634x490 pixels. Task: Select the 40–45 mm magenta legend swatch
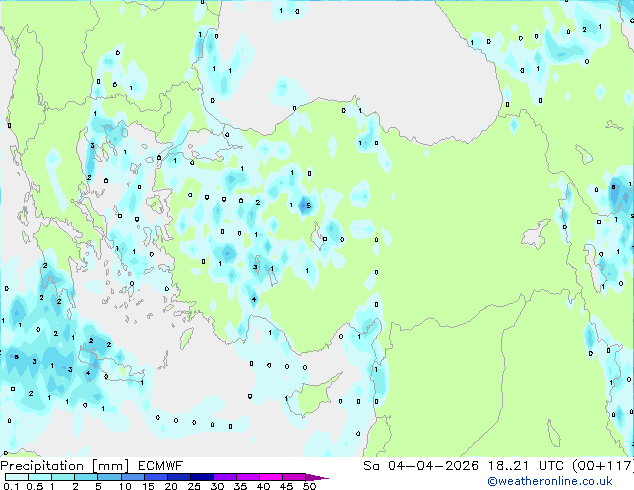pyautogui.click(x=271, y=477)
